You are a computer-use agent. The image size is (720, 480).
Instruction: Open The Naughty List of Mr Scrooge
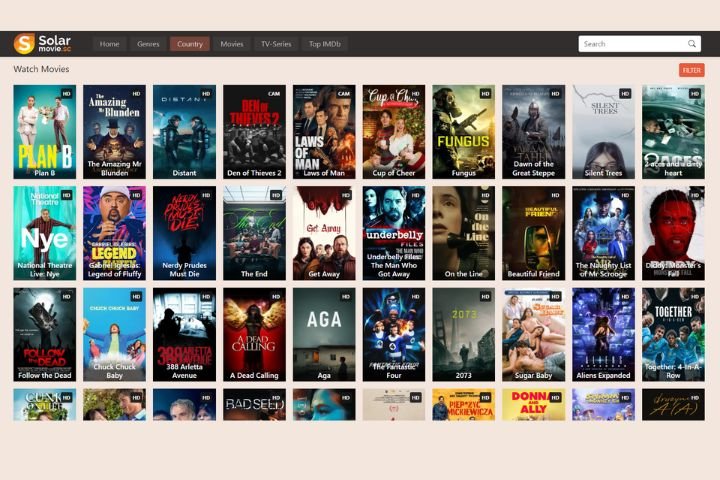coord(603,233)
